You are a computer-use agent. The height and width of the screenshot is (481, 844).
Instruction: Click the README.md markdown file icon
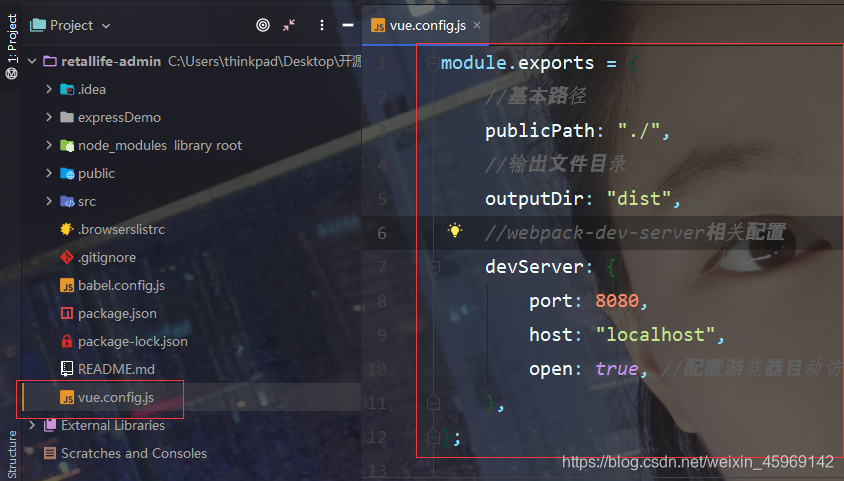pos(67,369)
